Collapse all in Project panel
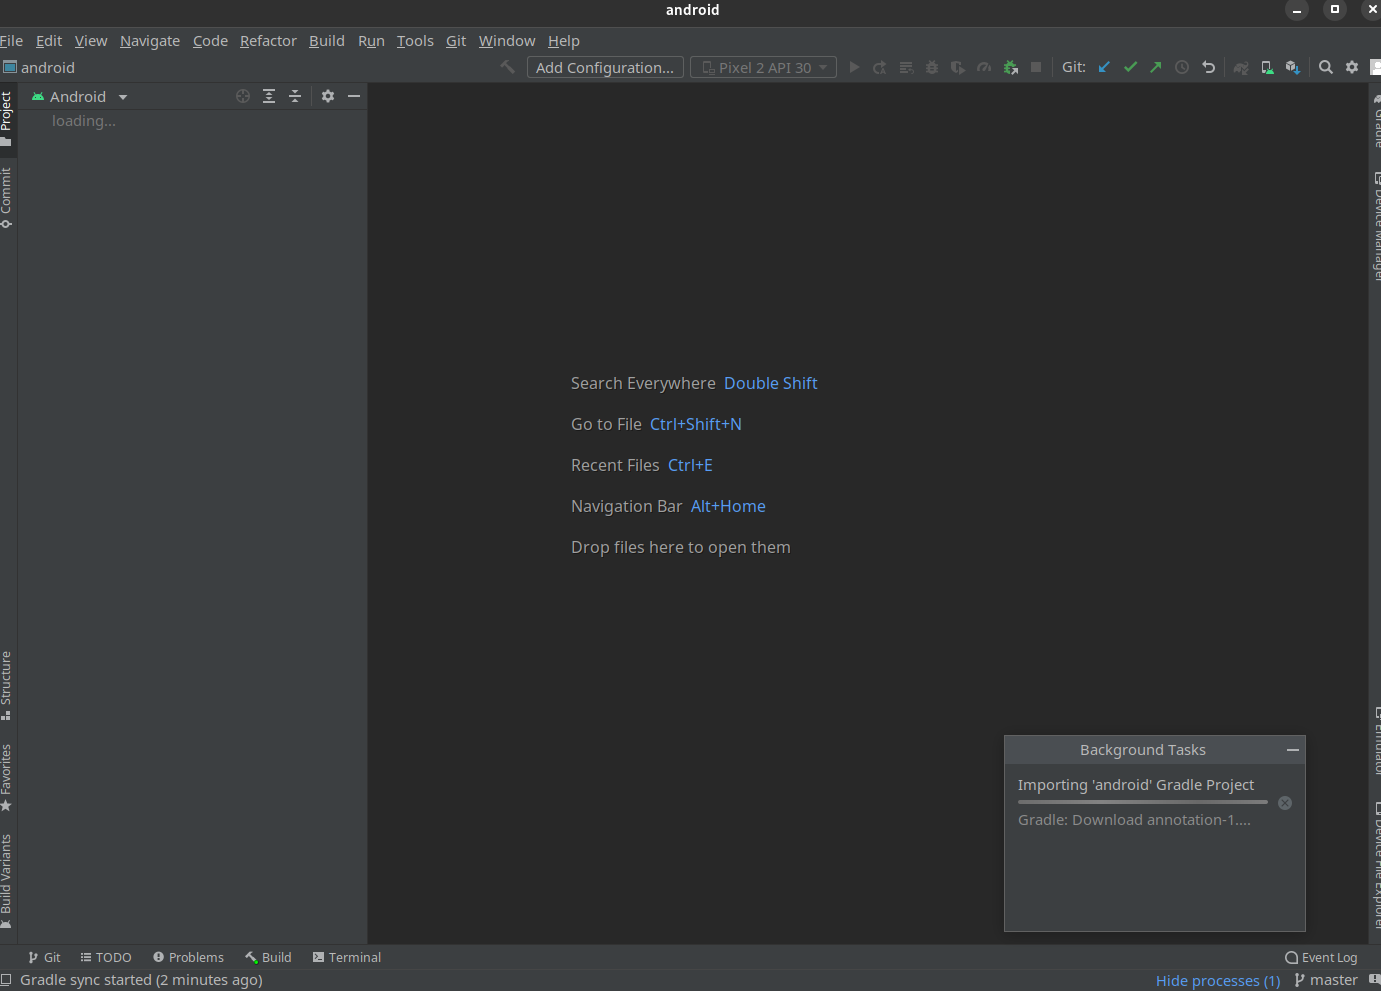The height and width of the screenshot is (991, 1381). (x=295, y=96)
